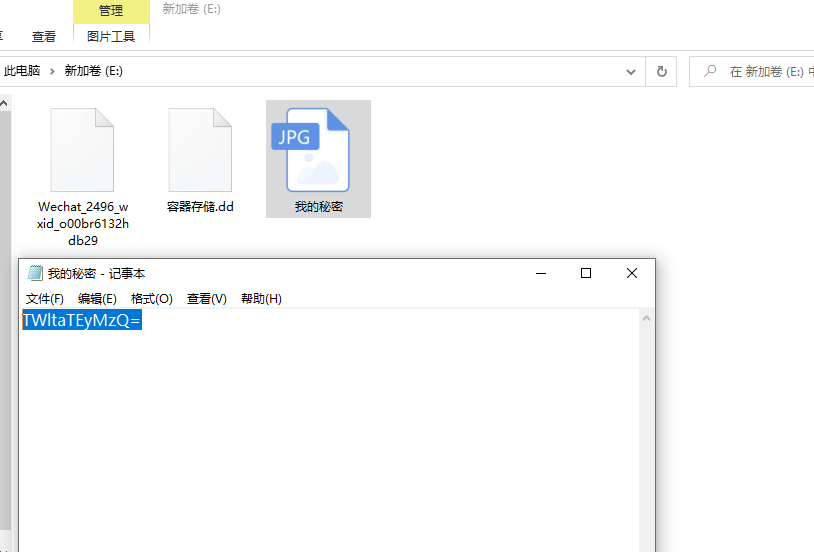Click the search magnifier icon
The width and height of the screenshot is (814, 552).
[x=710, y=71]
